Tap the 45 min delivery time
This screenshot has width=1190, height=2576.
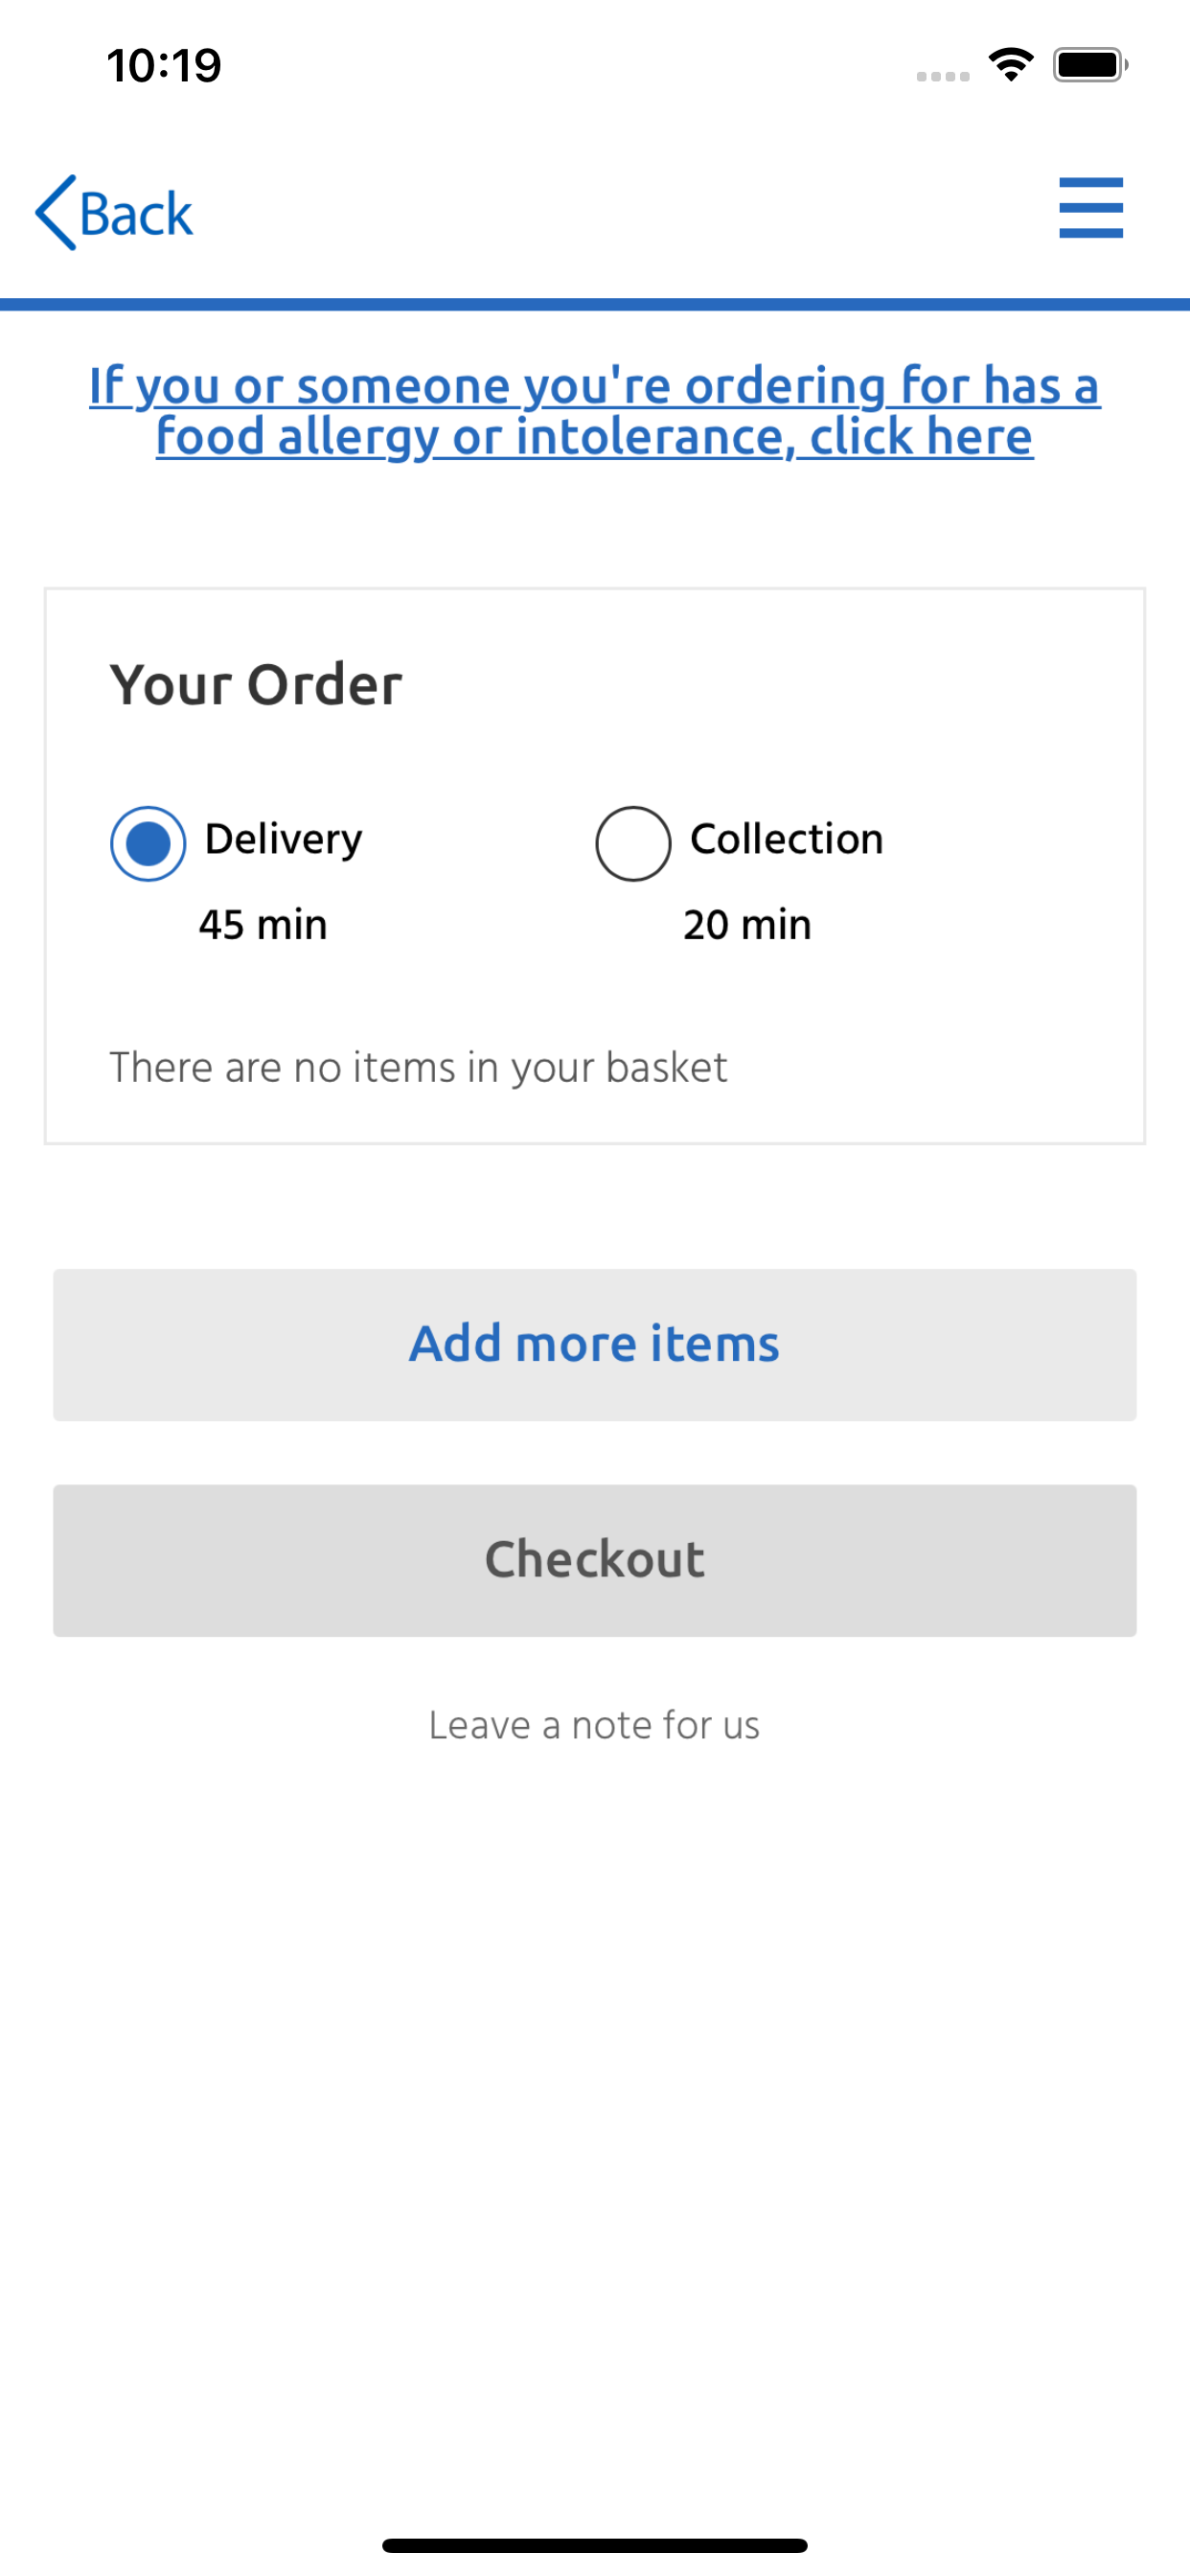coord(263,925)
